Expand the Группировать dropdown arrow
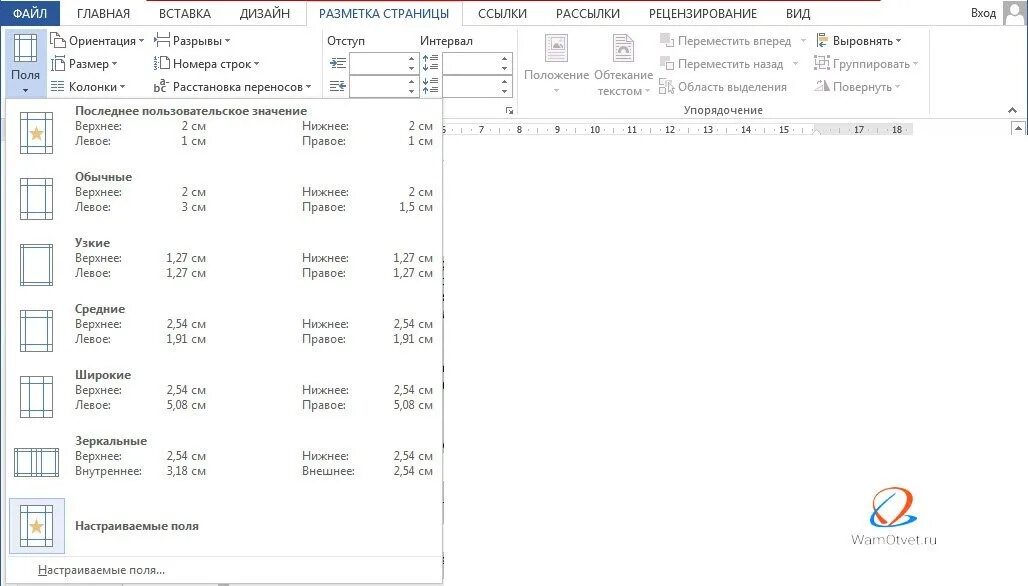Screen dimensions: 1028x586 tap(915, 64)
